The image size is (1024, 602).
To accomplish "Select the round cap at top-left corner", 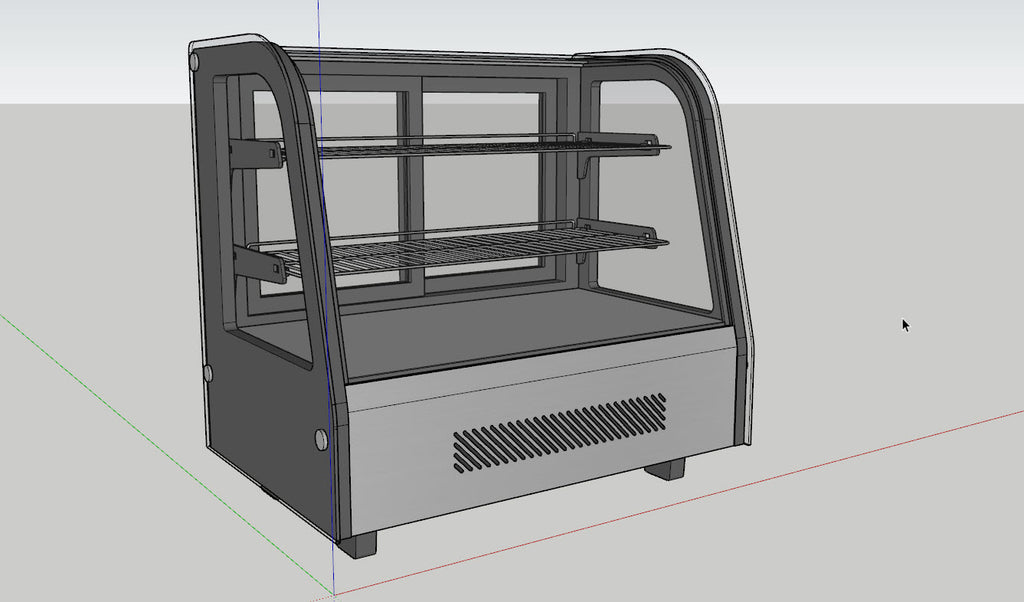I will pyautogui.click(x=194, y=62).
